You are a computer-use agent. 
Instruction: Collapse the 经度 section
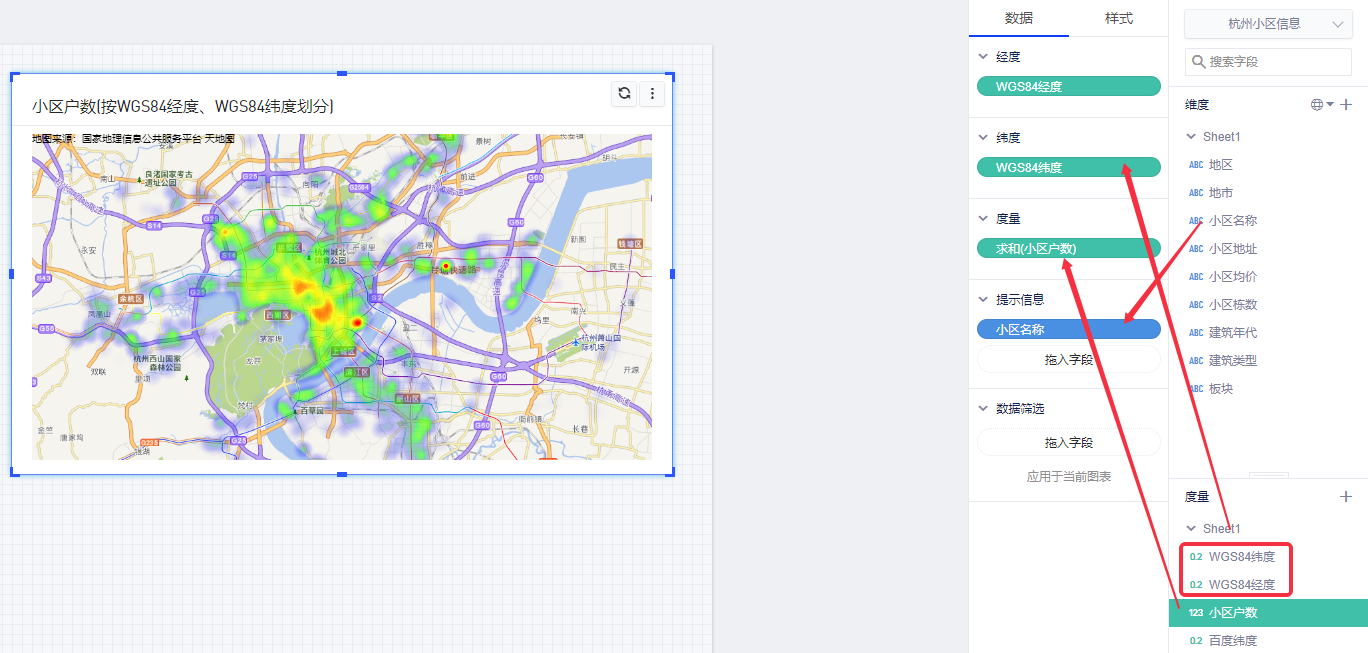(983, 58)
